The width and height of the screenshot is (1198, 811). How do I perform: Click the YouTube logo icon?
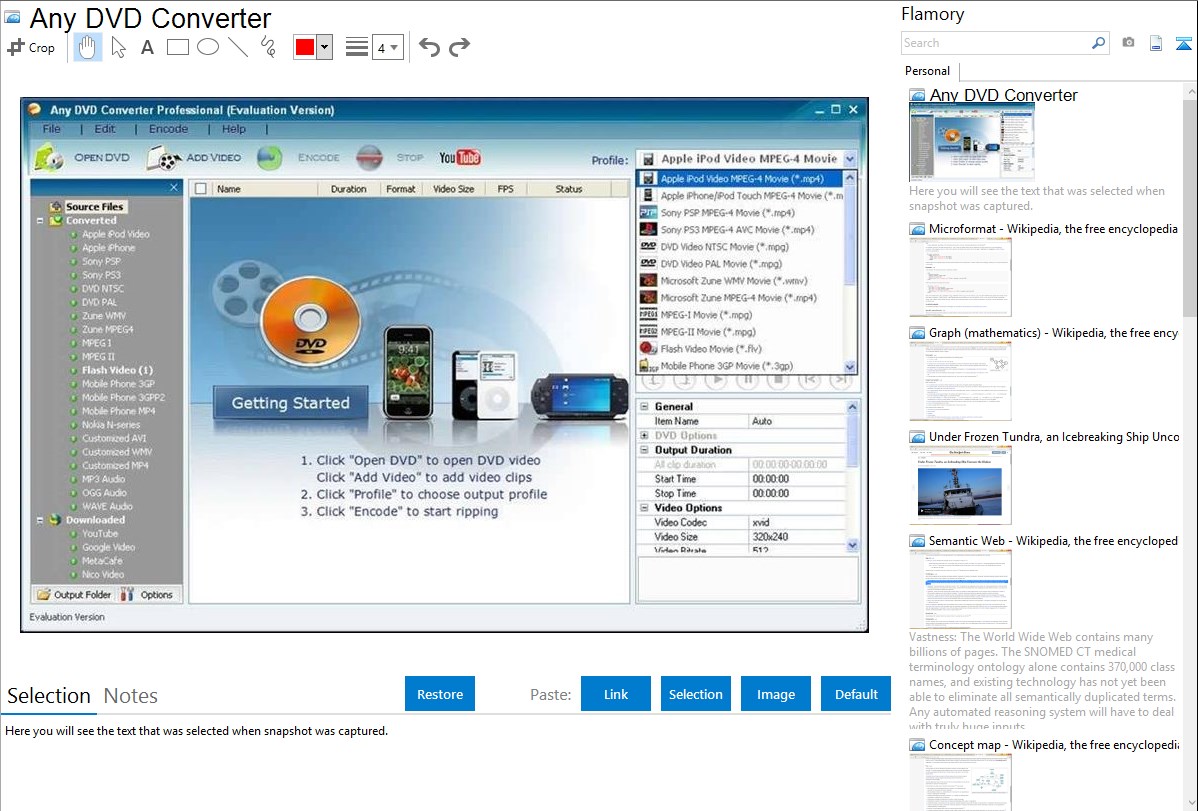pyautogui.click(x=460, y=157)
